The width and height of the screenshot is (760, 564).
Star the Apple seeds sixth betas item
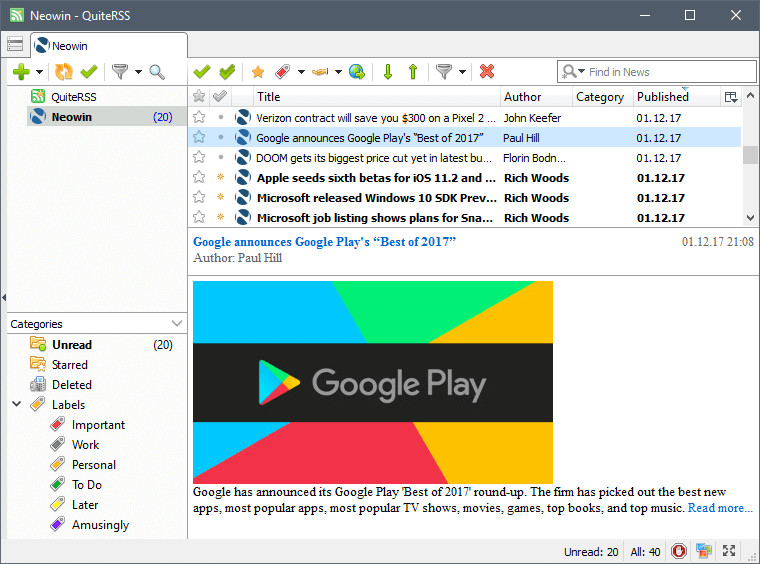click(199, 177)
